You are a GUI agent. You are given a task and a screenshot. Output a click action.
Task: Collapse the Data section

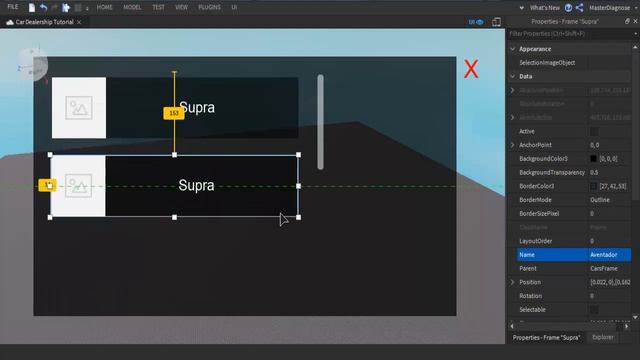tap(513, 76)
